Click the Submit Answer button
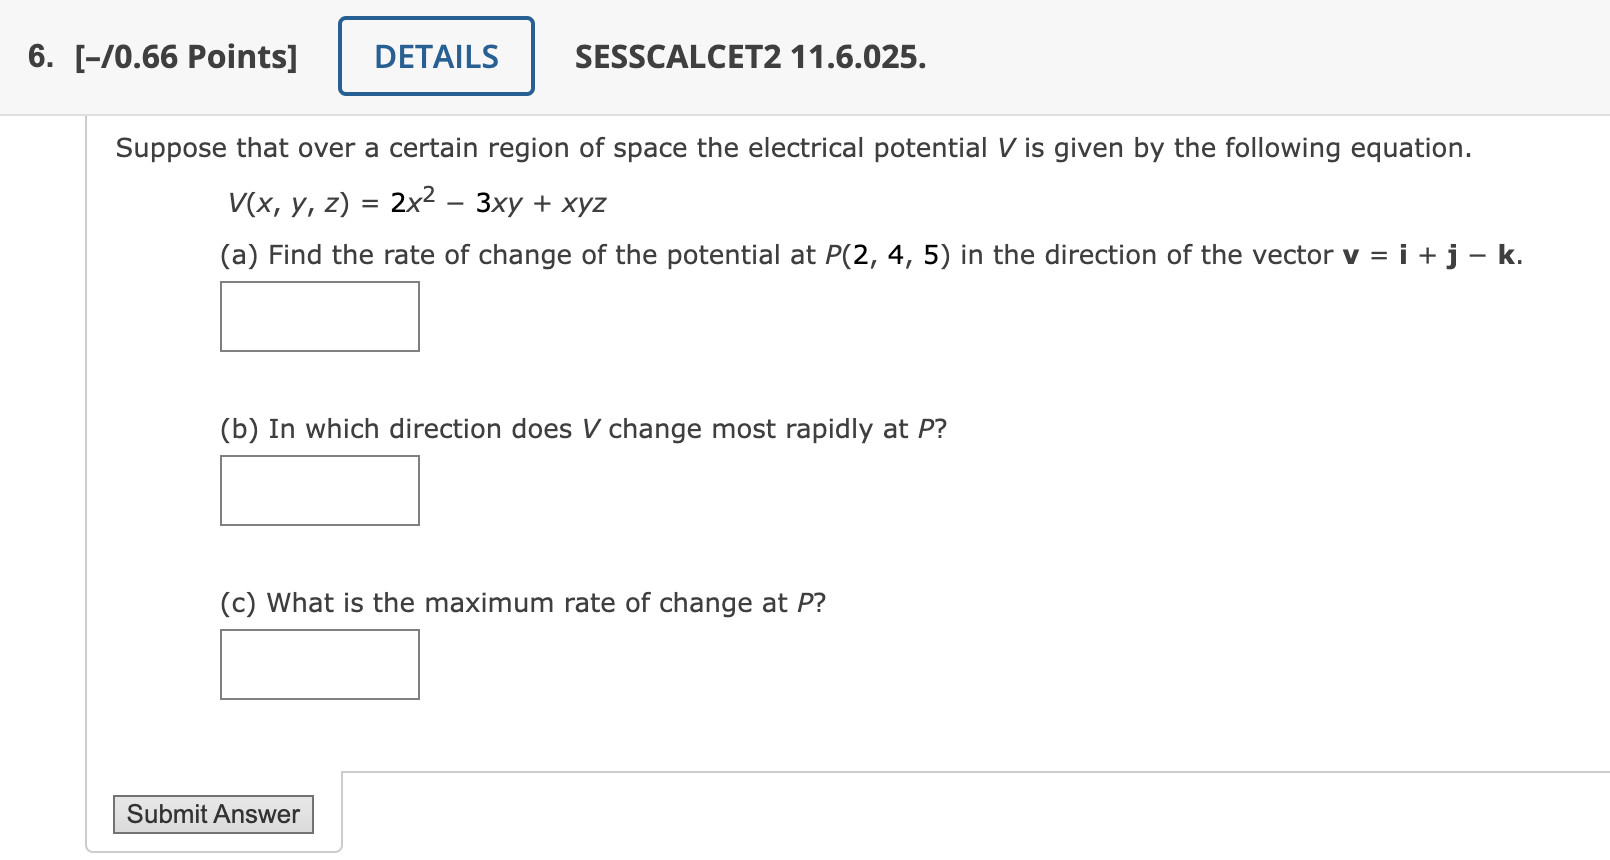 [213, 814]
